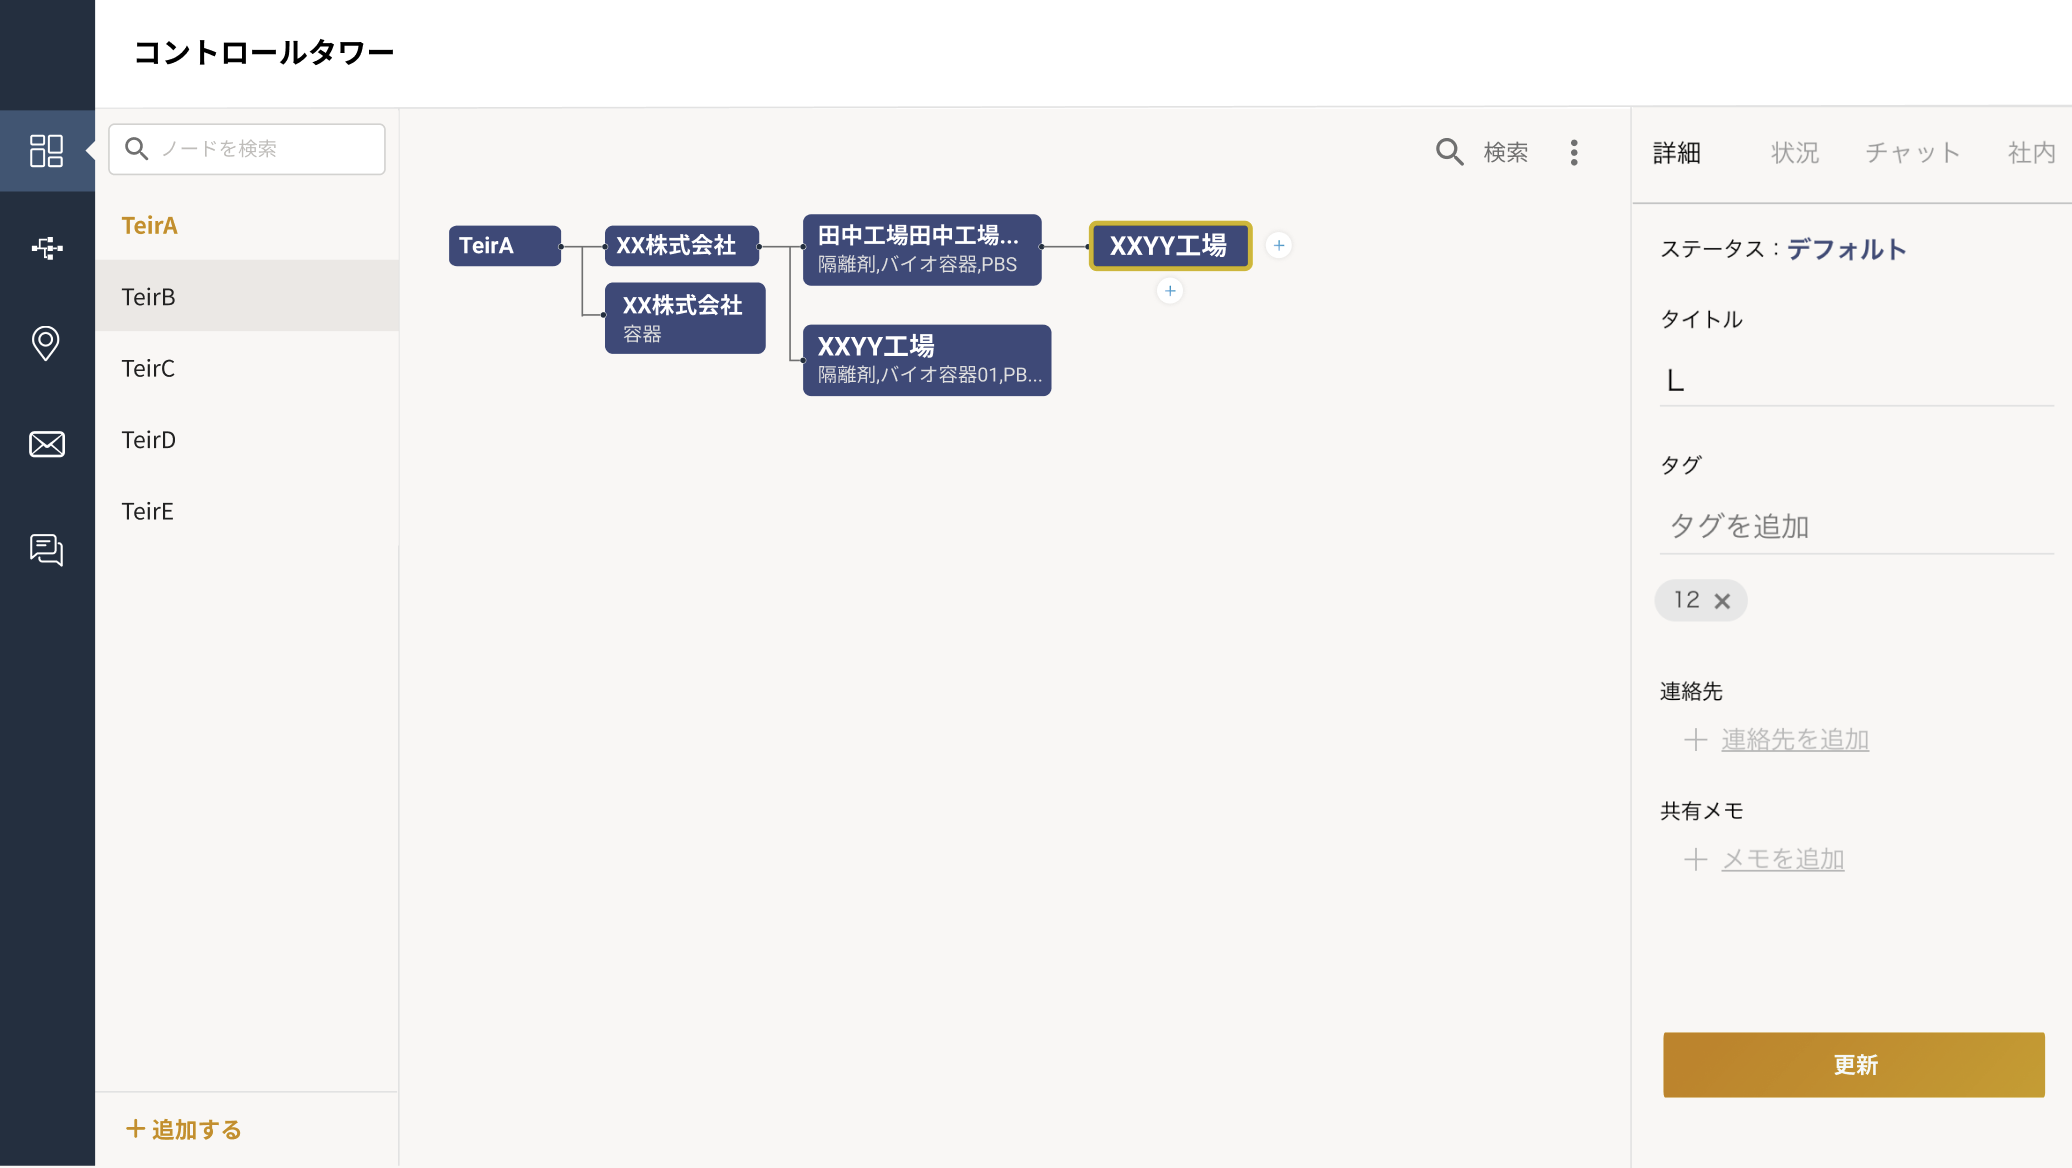Add child node below selected XXYY工場
Image resolution: width=2072 pixels, height=1168 pixels.
pos(1170,291)
